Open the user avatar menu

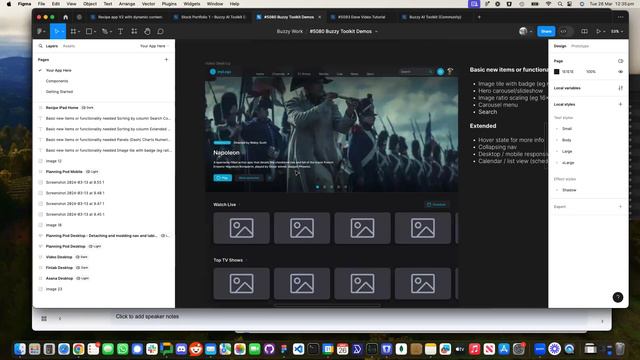pos(523,31)
